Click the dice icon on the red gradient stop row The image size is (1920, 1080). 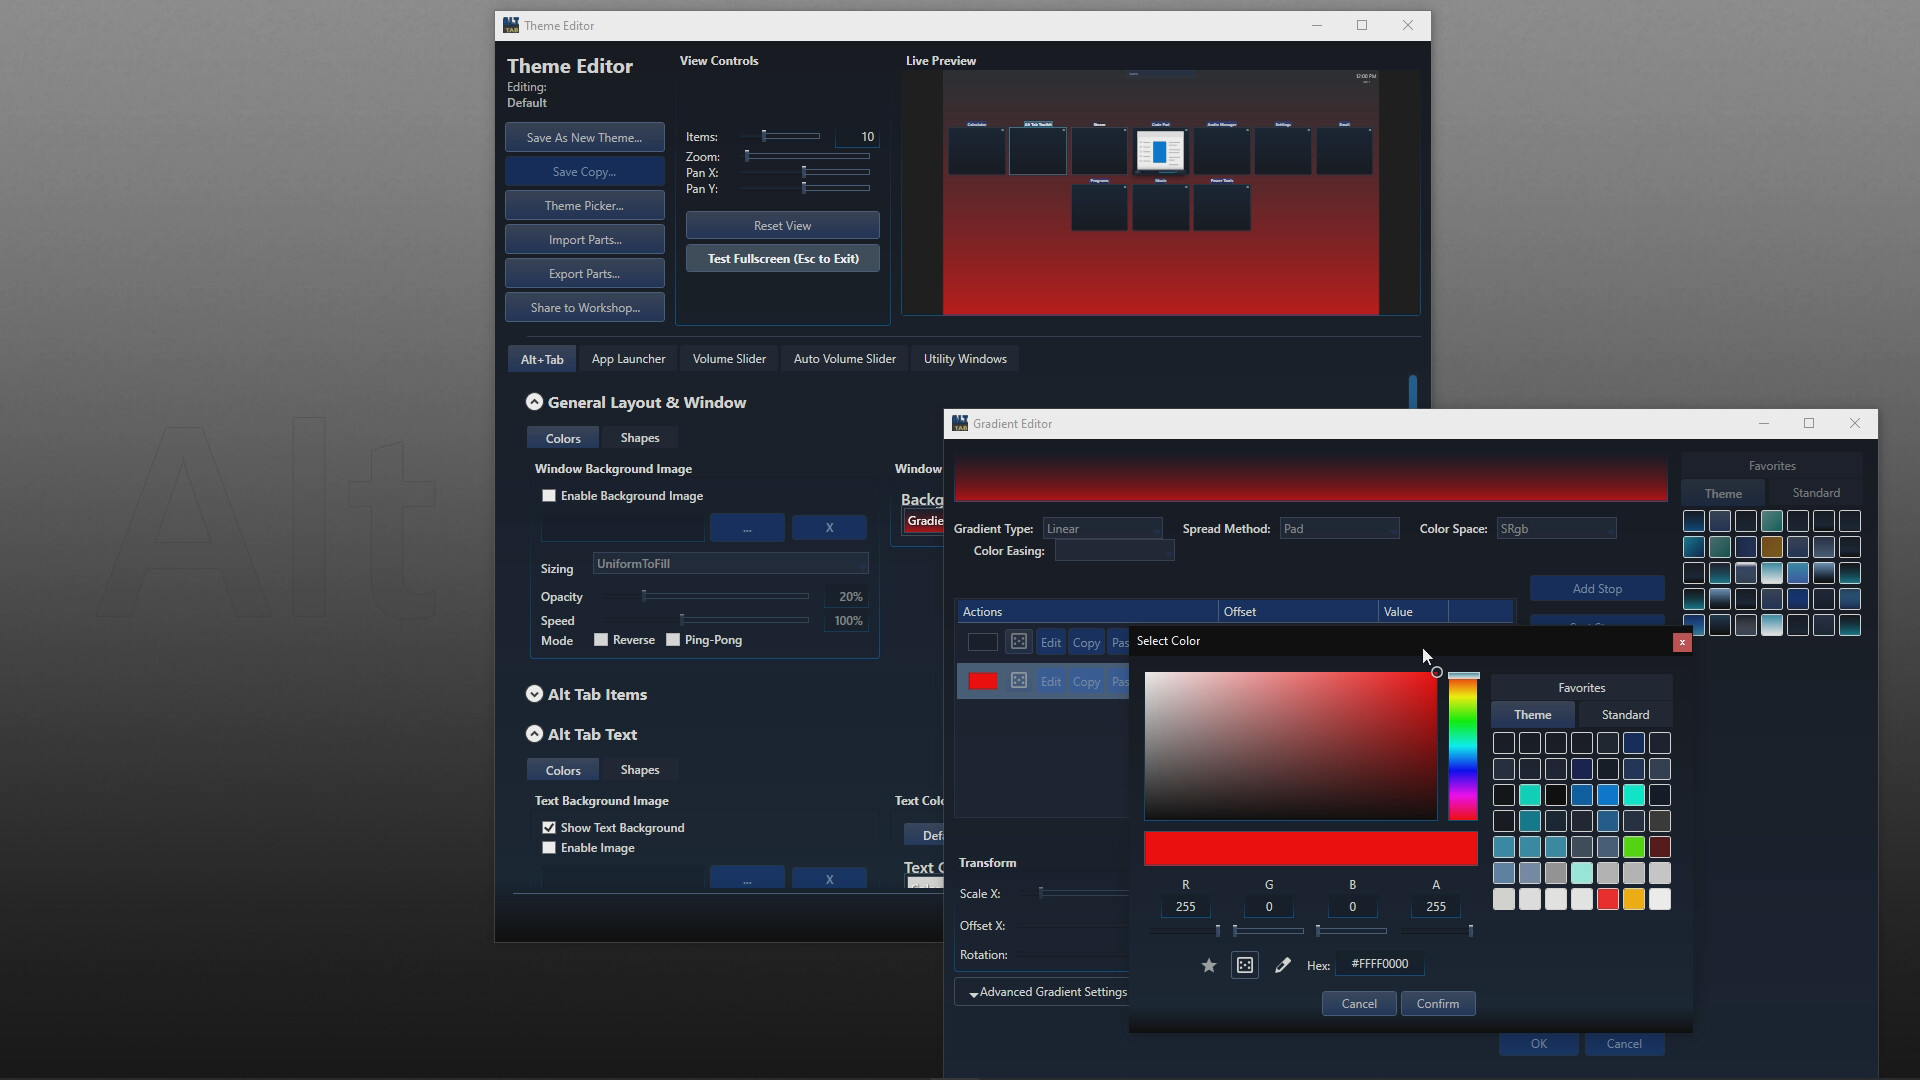[x=1018, y=681]
